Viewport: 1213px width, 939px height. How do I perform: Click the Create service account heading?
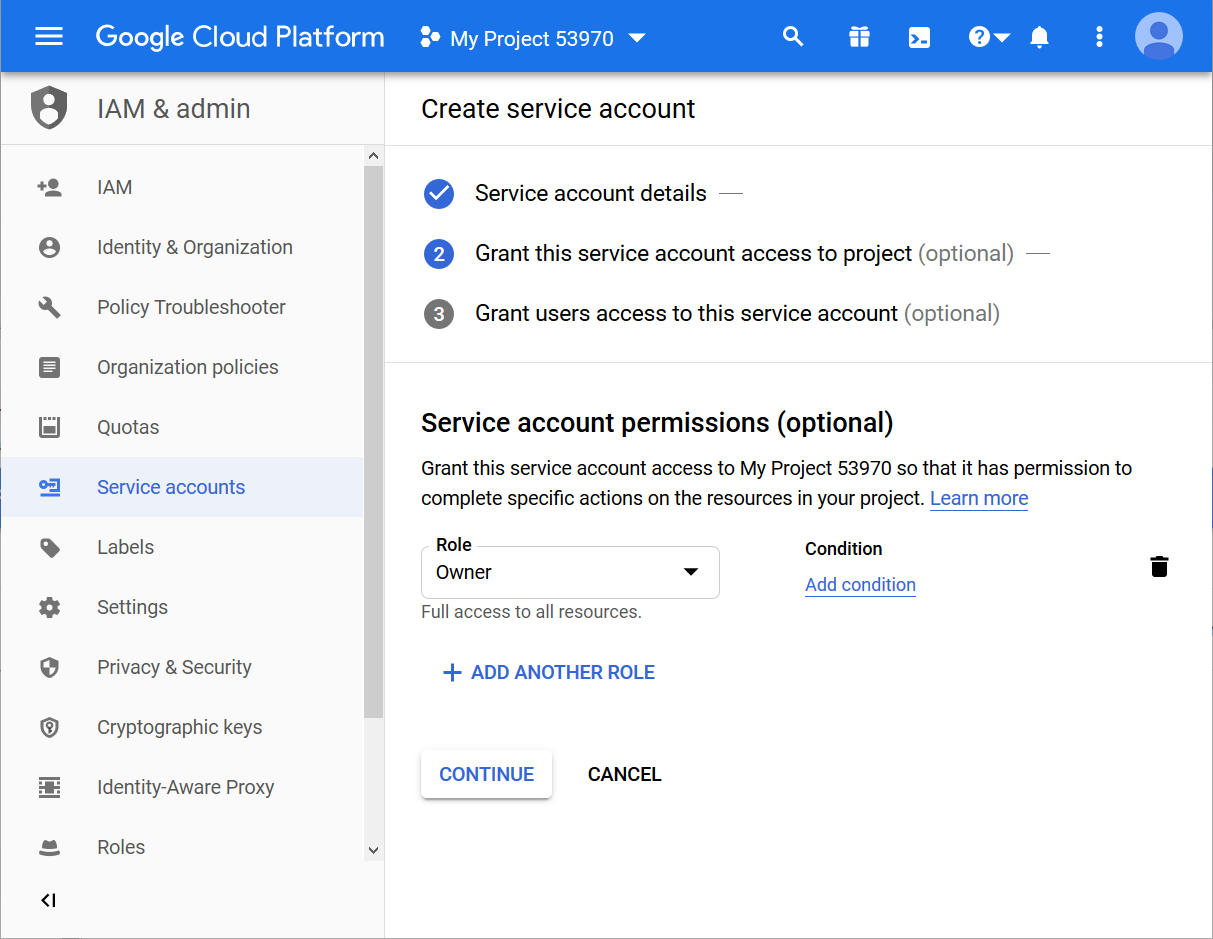[558, 108]
